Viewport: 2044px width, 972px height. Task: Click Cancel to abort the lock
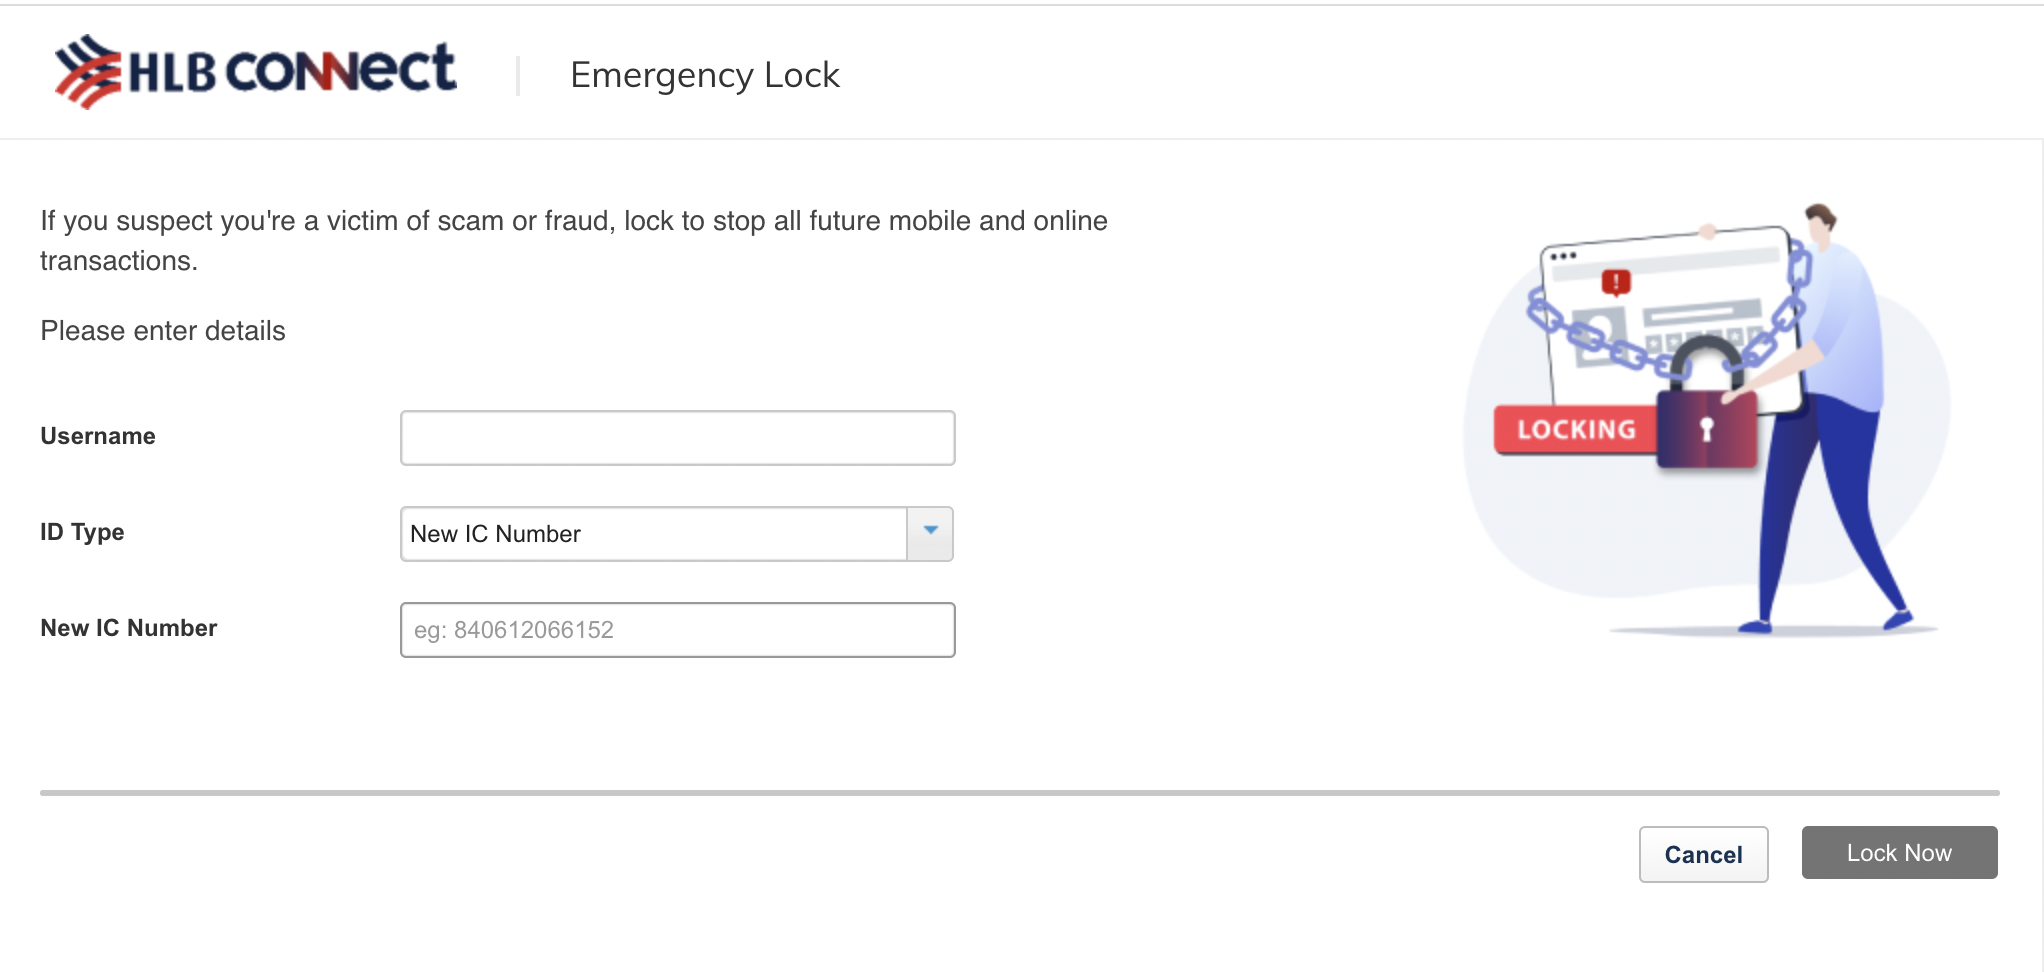(1703, 854)
